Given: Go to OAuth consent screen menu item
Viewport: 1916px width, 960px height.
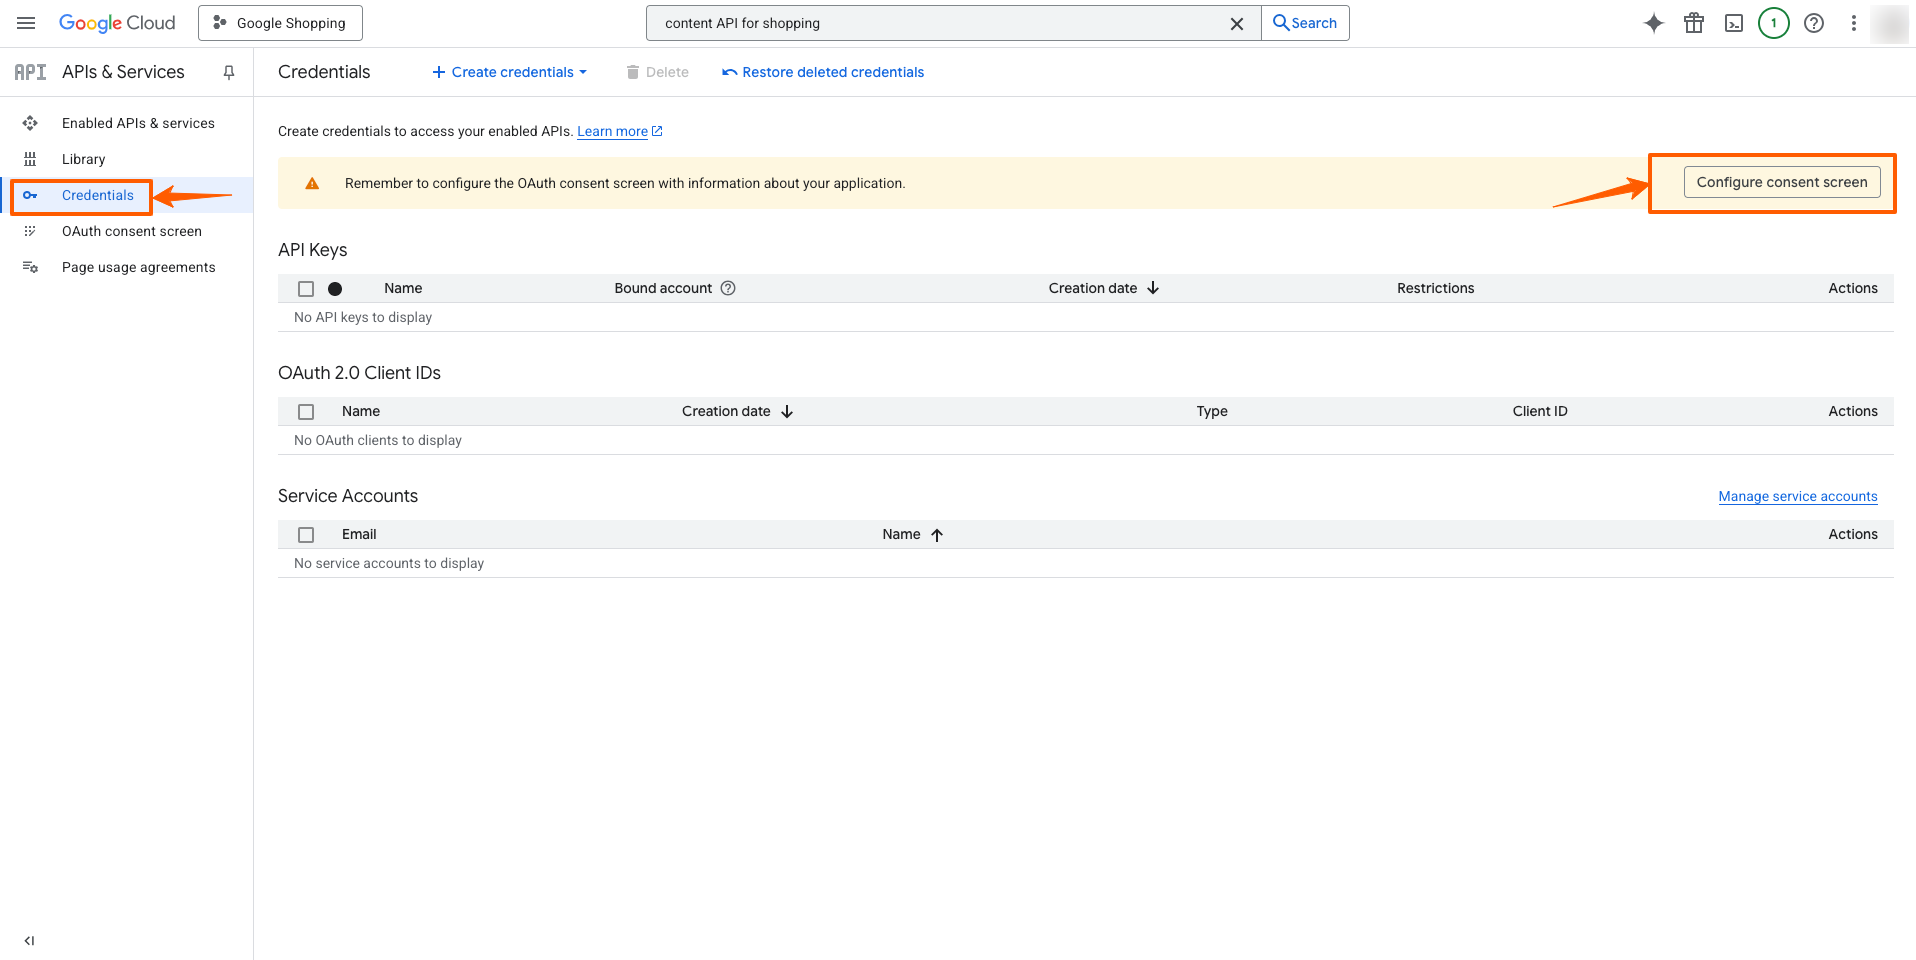Looking at the screenshot, I should click(x=131, y=231).
